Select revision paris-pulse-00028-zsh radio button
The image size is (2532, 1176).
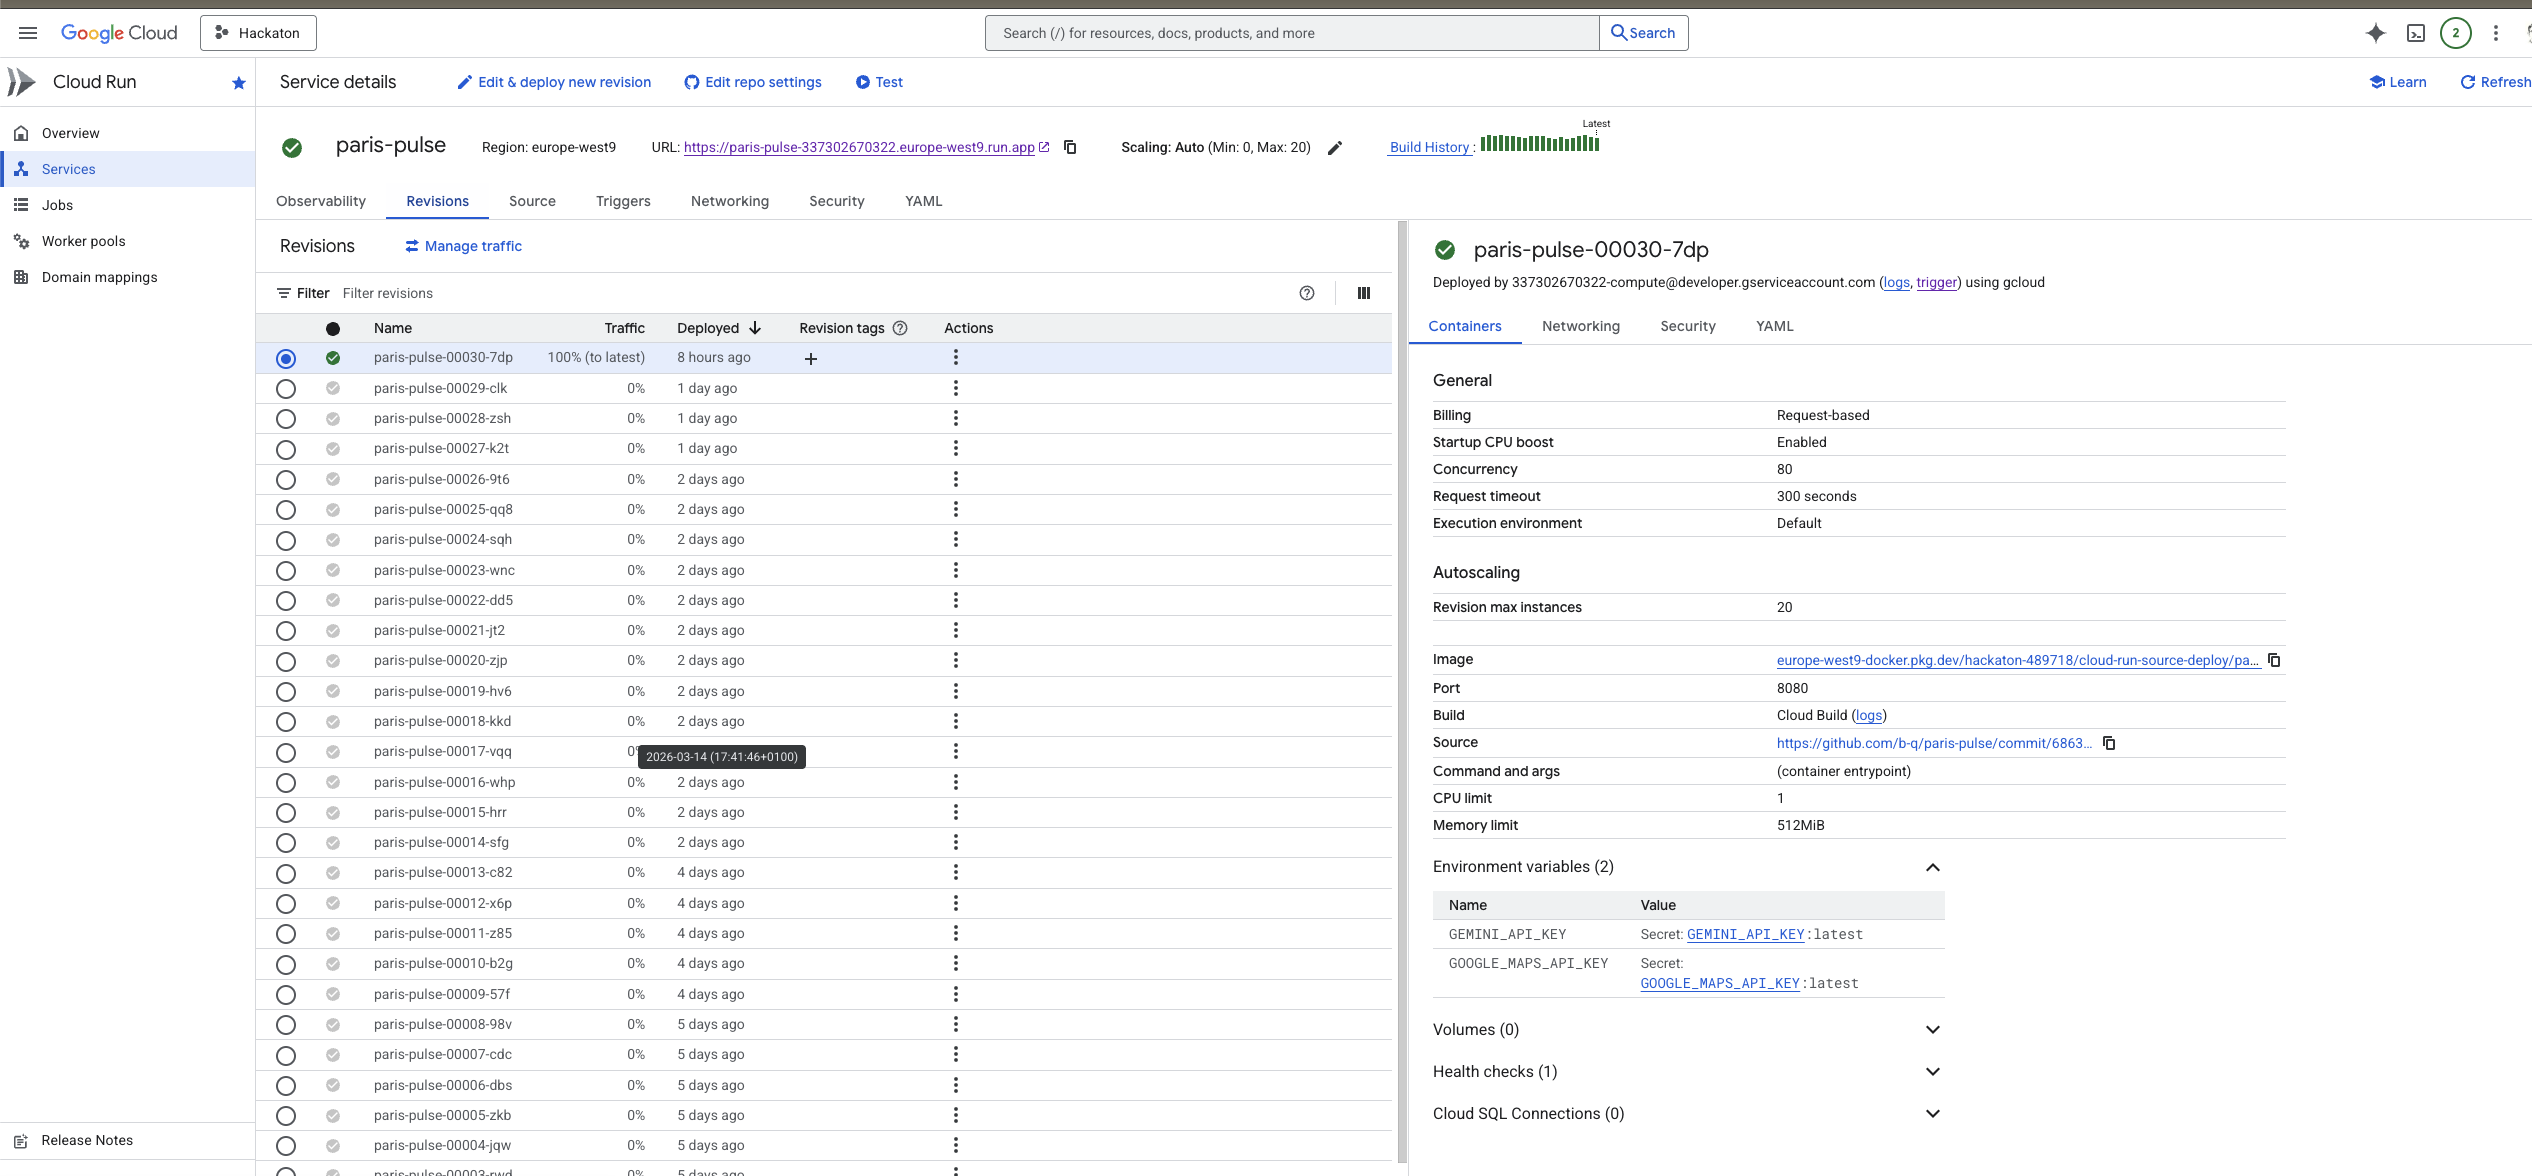click(x=286, y=419)
